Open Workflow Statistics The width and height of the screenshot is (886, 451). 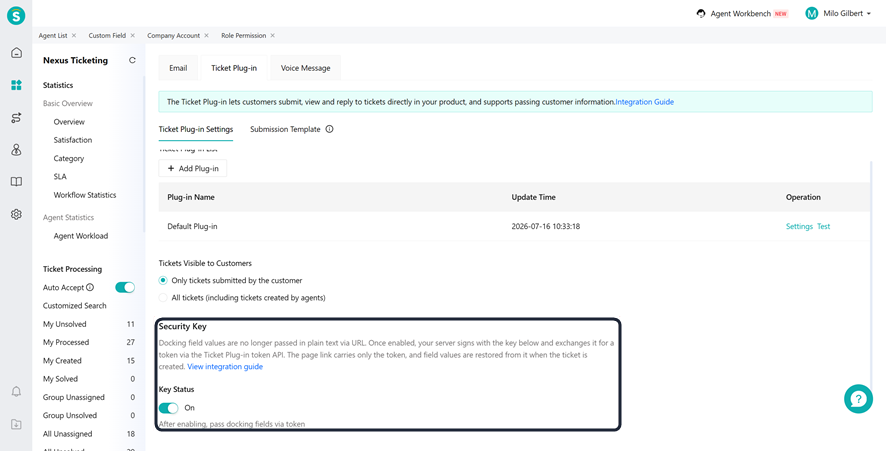pyautogui.click(x=85, y=195)
